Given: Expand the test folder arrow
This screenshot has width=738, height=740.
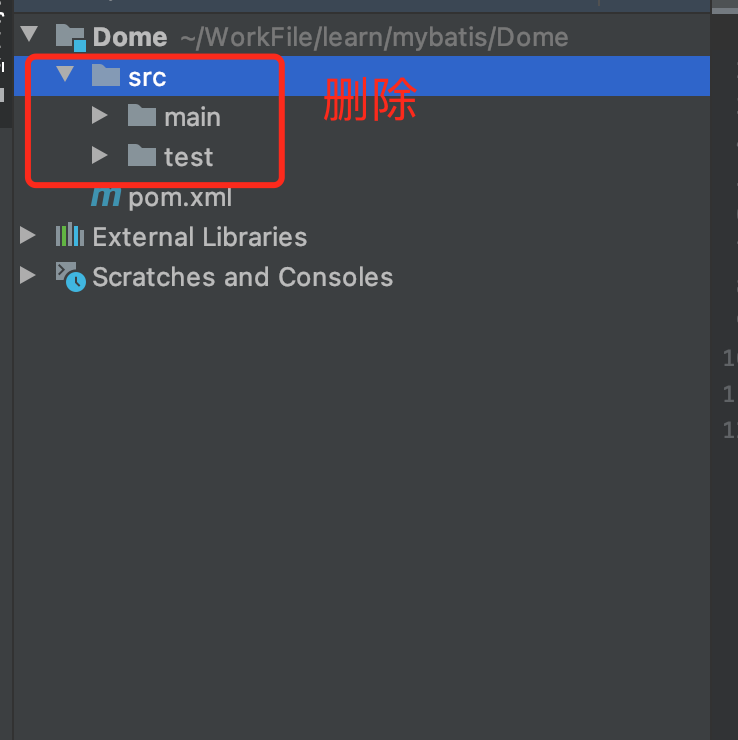Looking at the screenshot, I should pos(100,155).
